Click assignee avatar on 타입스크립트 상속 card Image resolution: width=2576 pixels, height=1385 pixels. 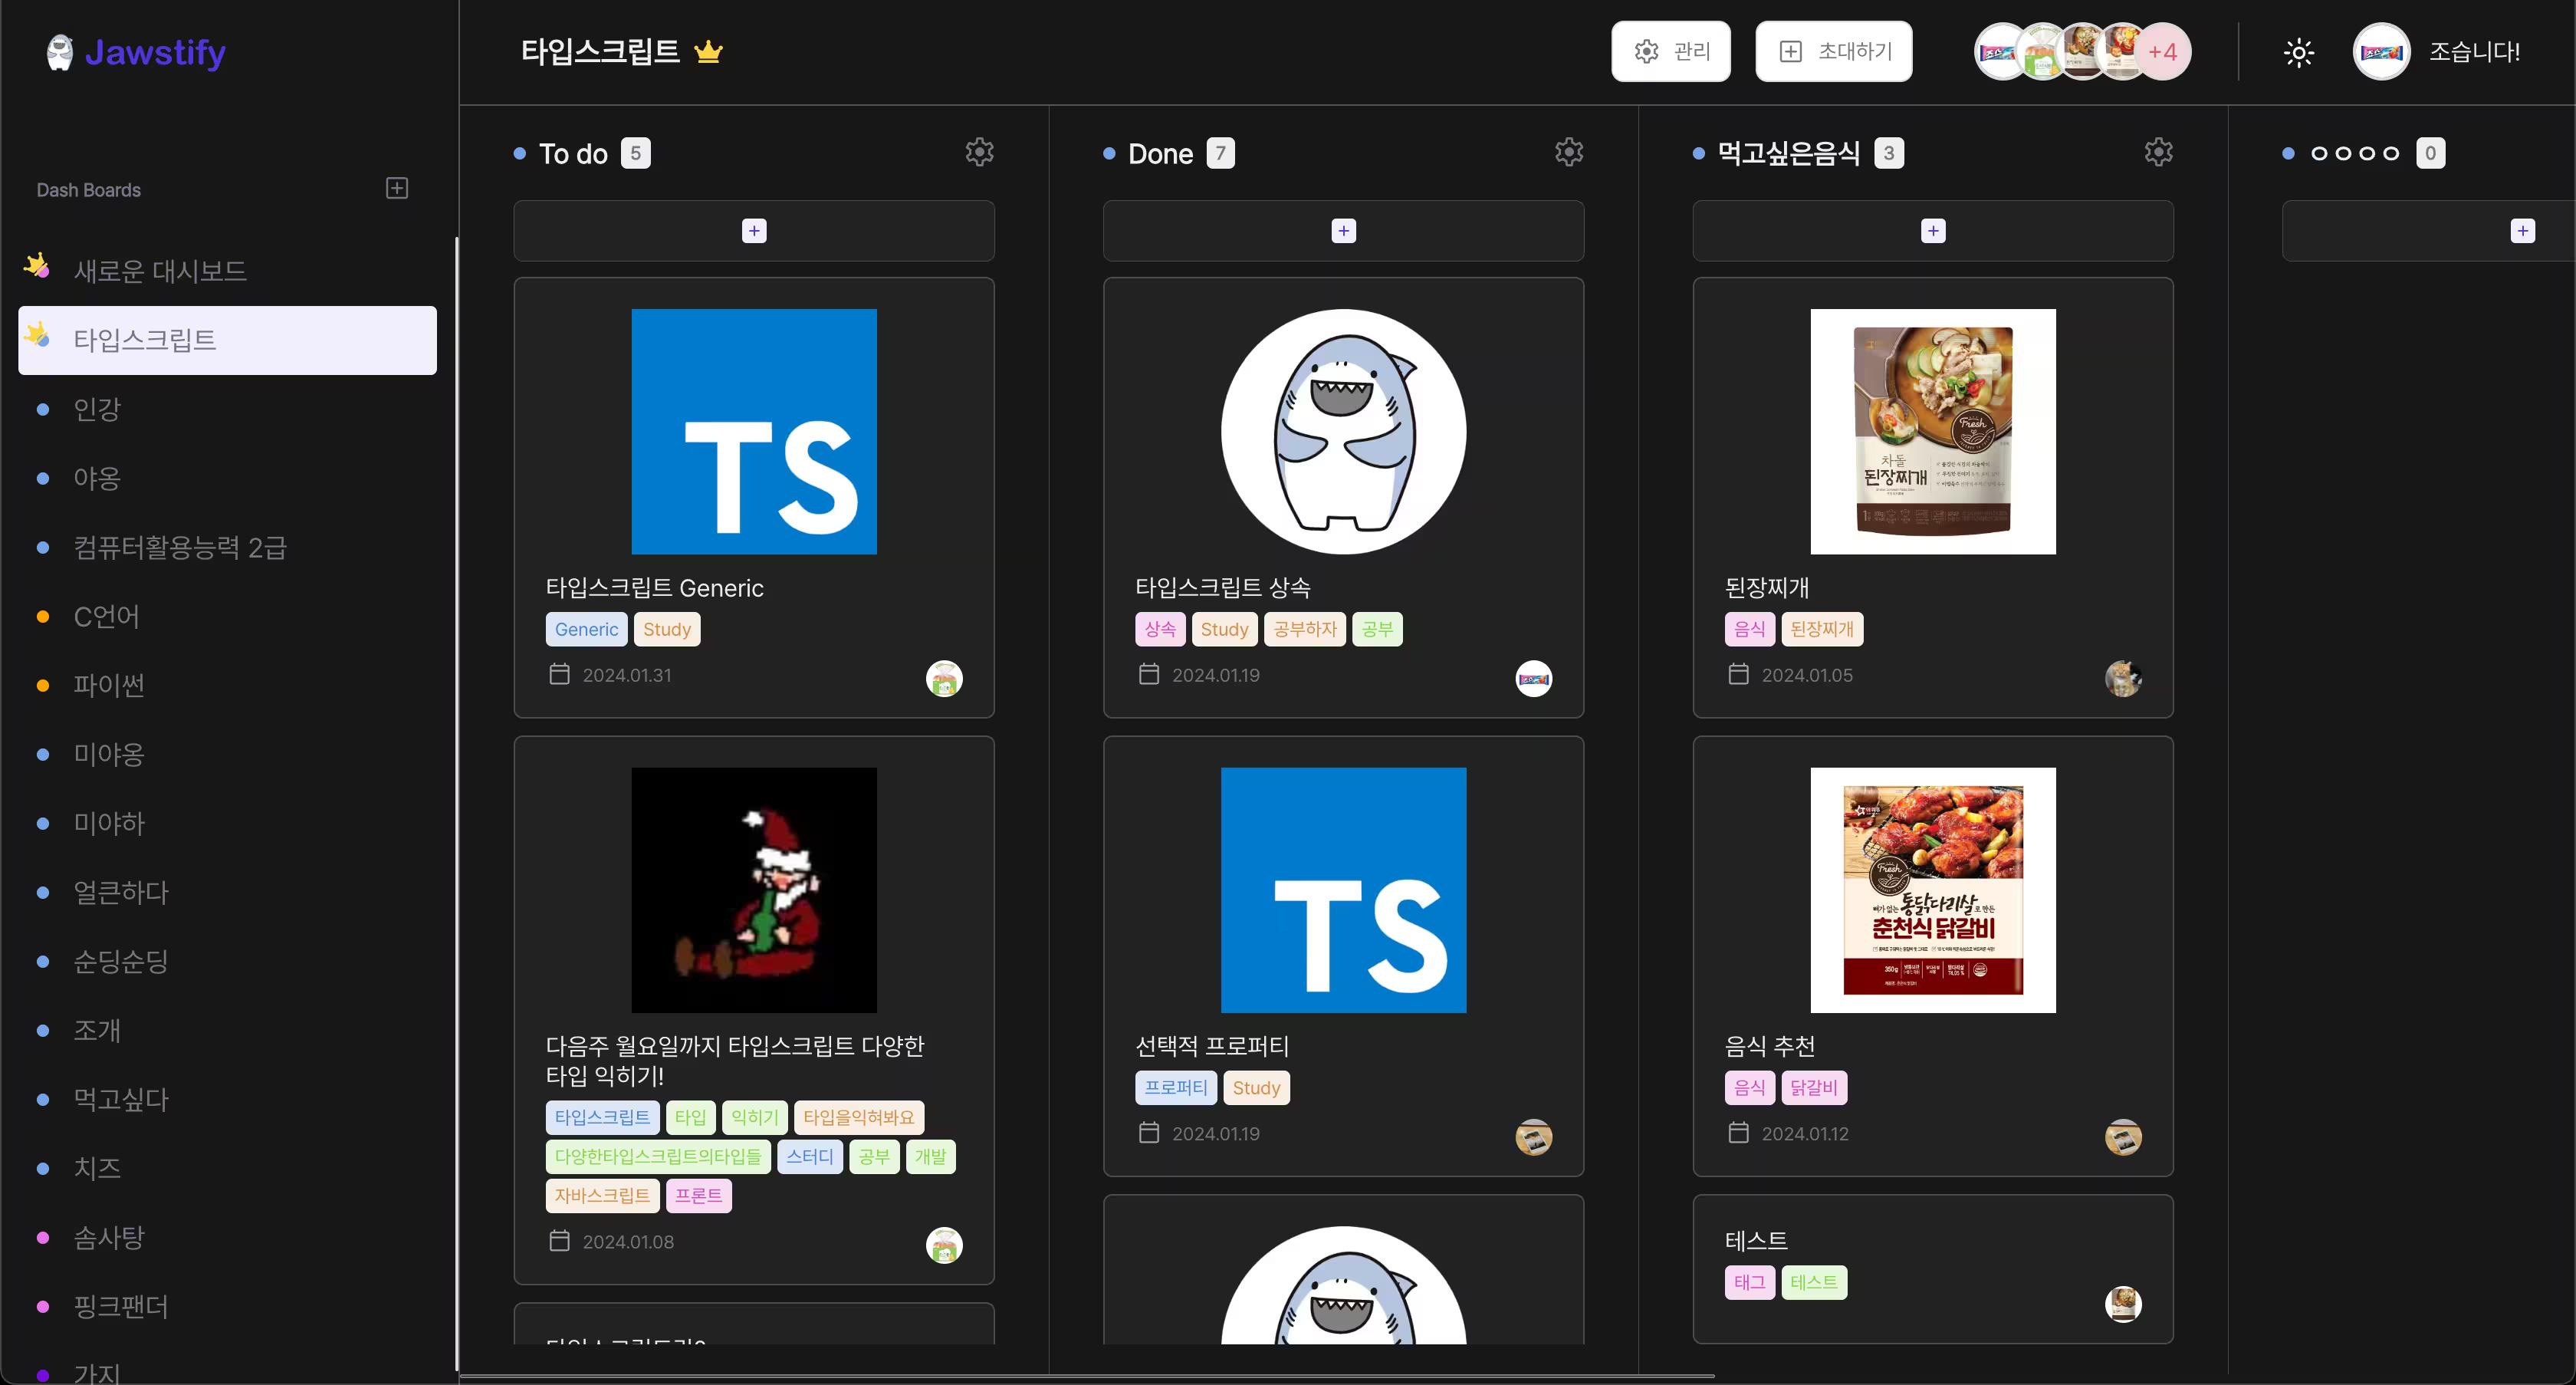(x=1533, y=679)
